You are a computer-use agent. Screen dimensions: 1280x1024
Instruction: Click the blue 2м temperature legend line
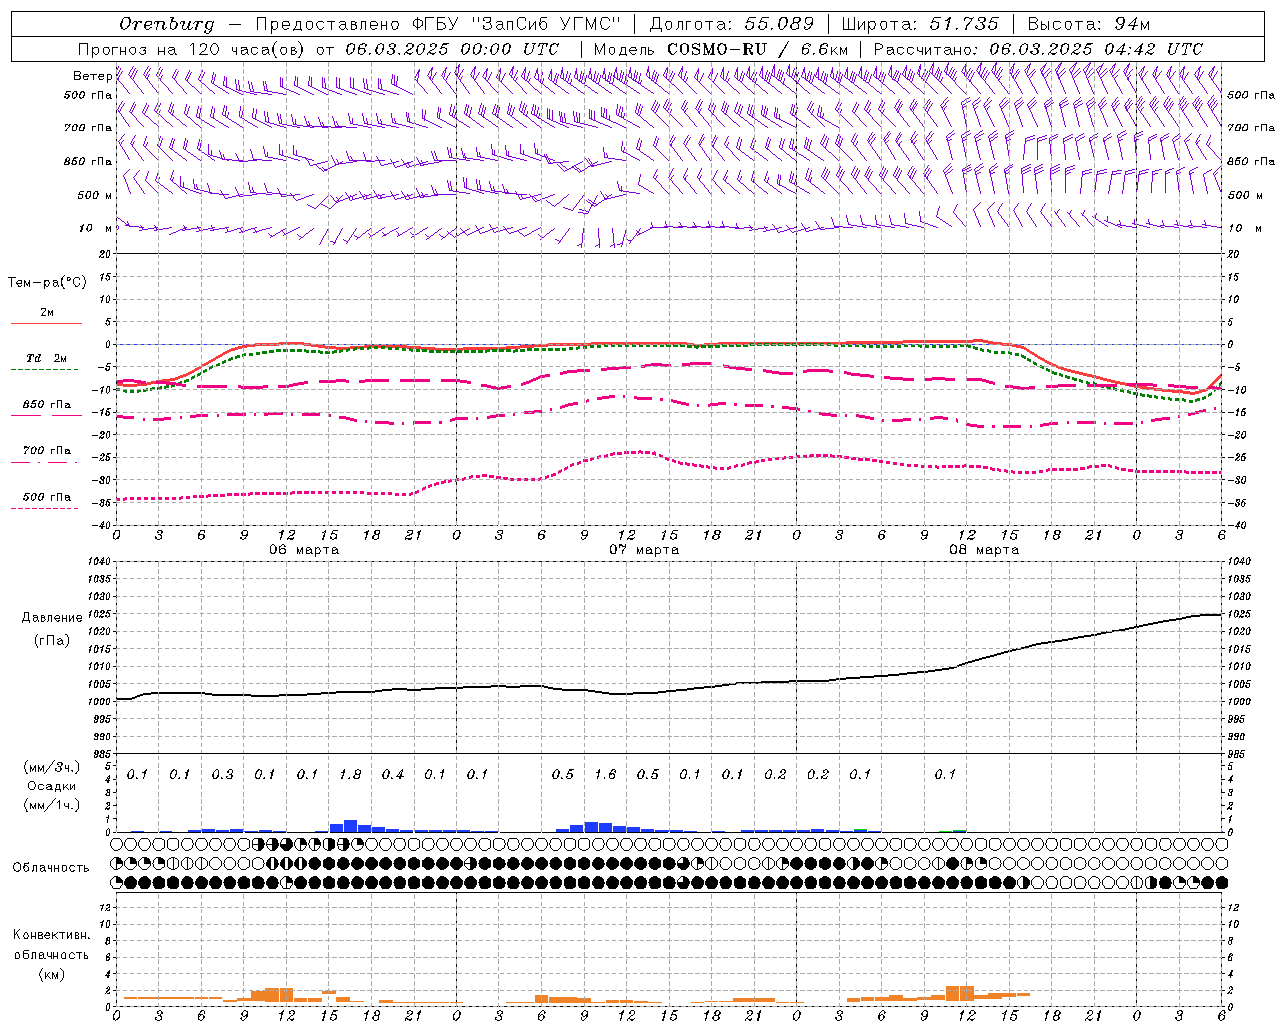coord(46,322)
